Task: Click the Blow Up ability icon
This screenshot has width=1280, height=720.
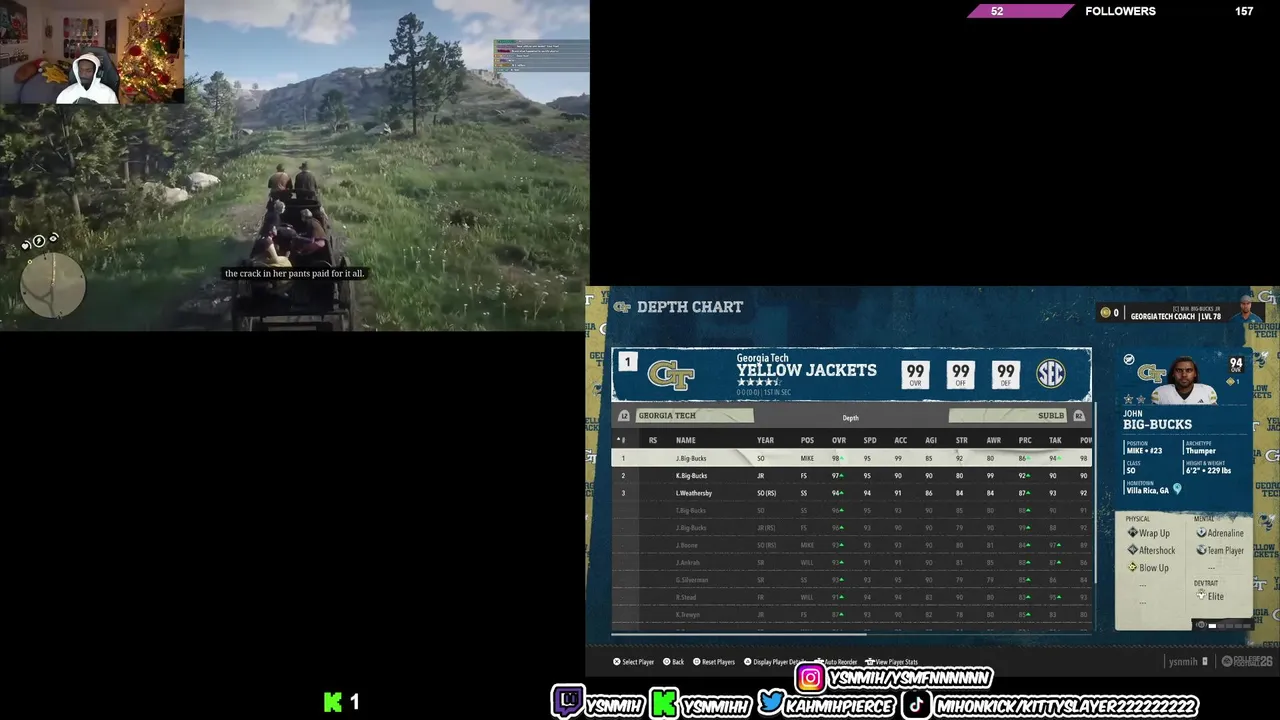Action: pyautogui.click(x=1133, y=567)
